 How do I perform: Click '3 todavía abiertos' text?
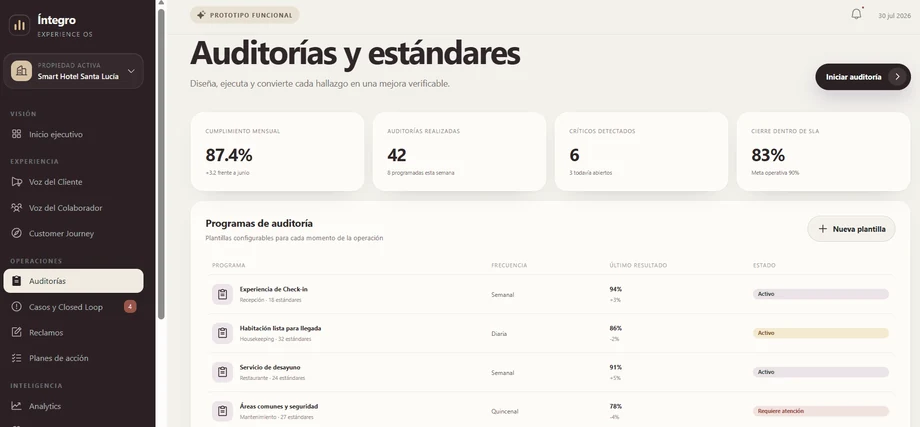[591, 173]
